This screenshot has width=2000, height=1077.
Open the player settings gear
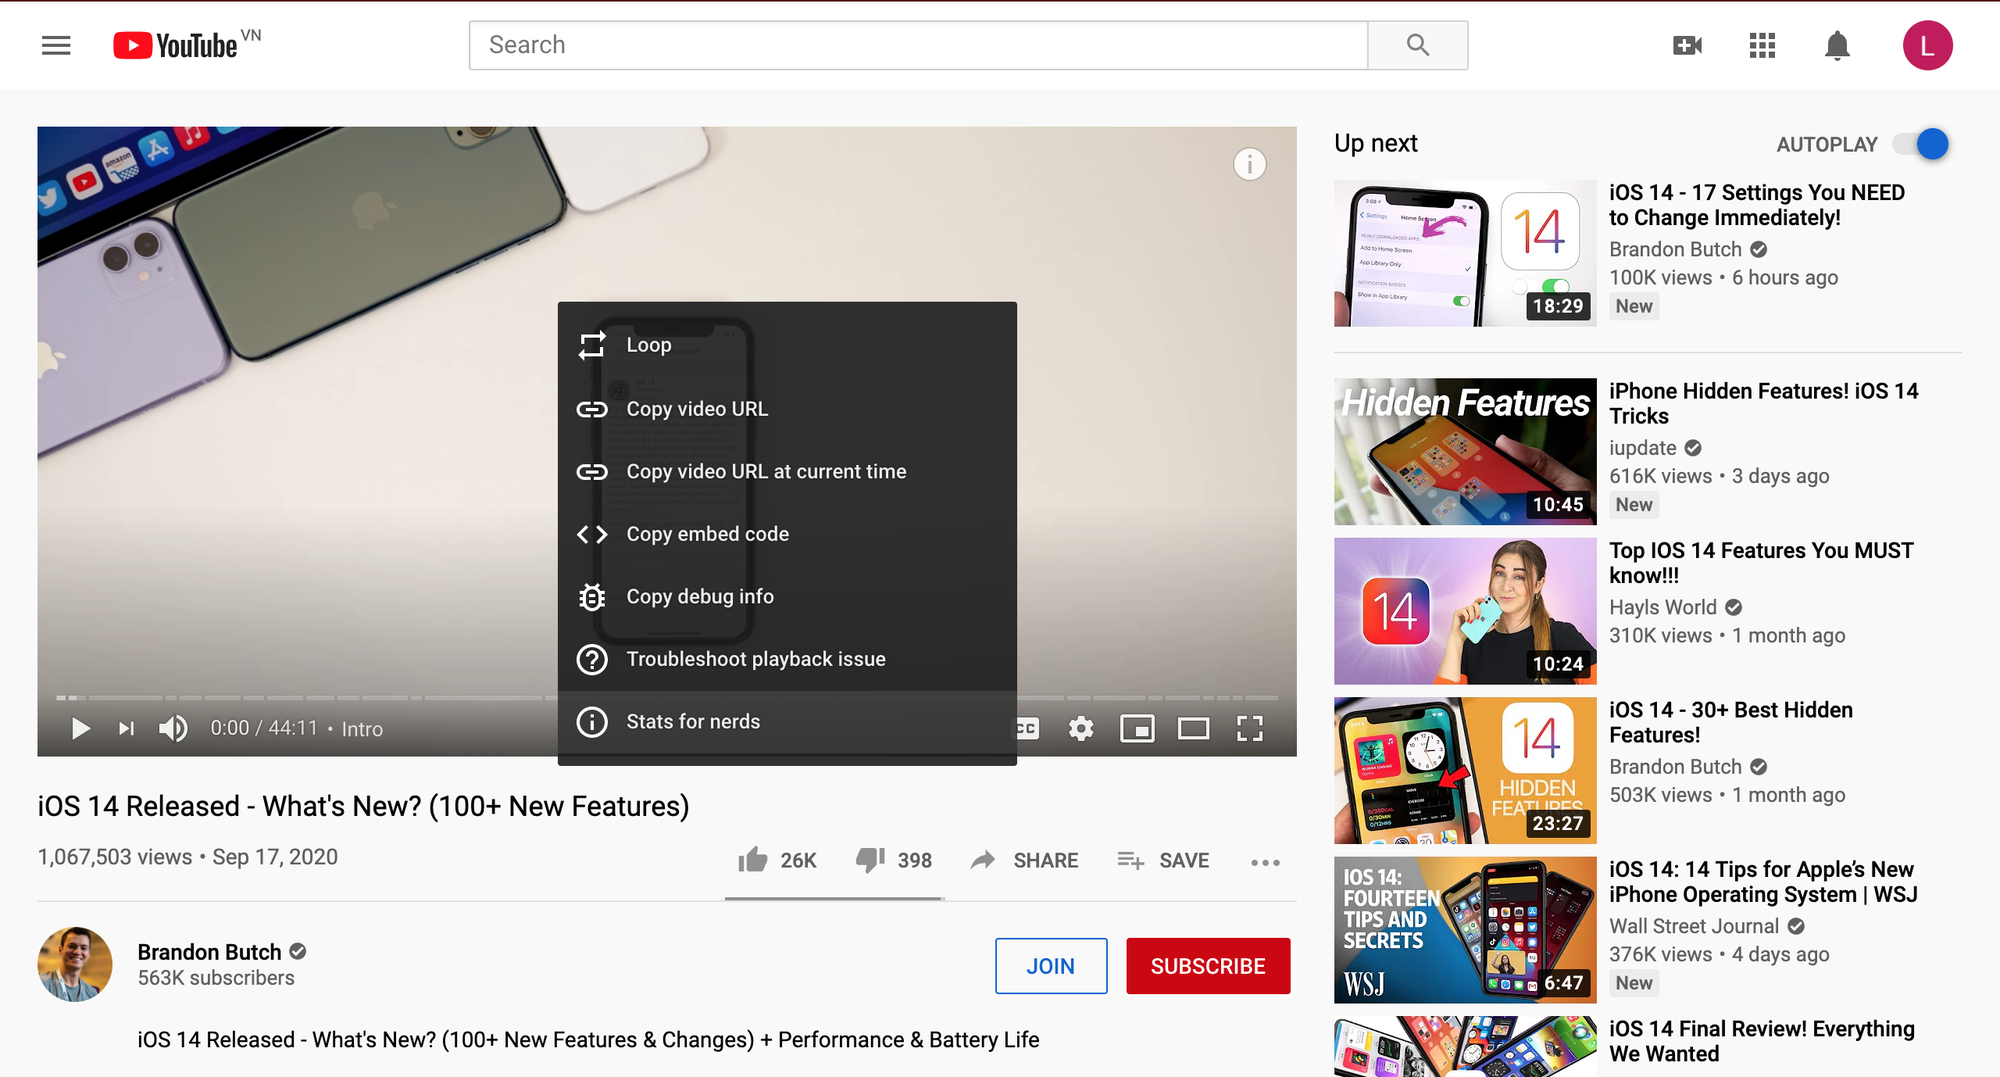(x=1080, y=729)
